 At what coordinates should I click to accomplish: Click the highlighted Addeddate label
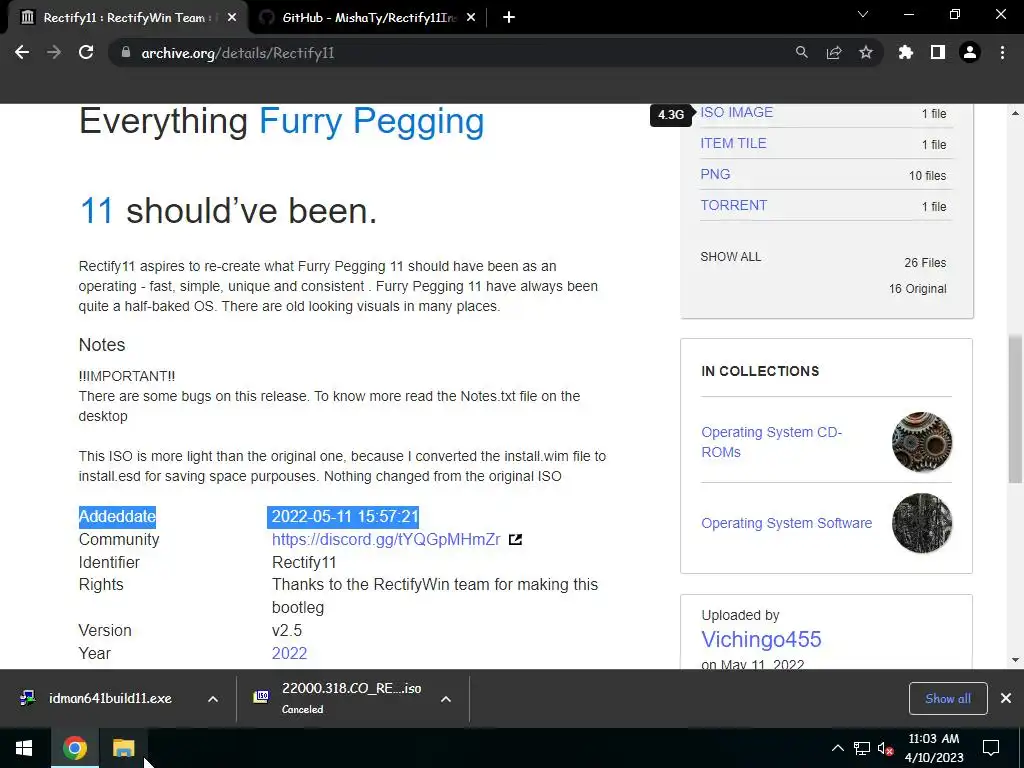pyautogui.click(x=118, y=517)
